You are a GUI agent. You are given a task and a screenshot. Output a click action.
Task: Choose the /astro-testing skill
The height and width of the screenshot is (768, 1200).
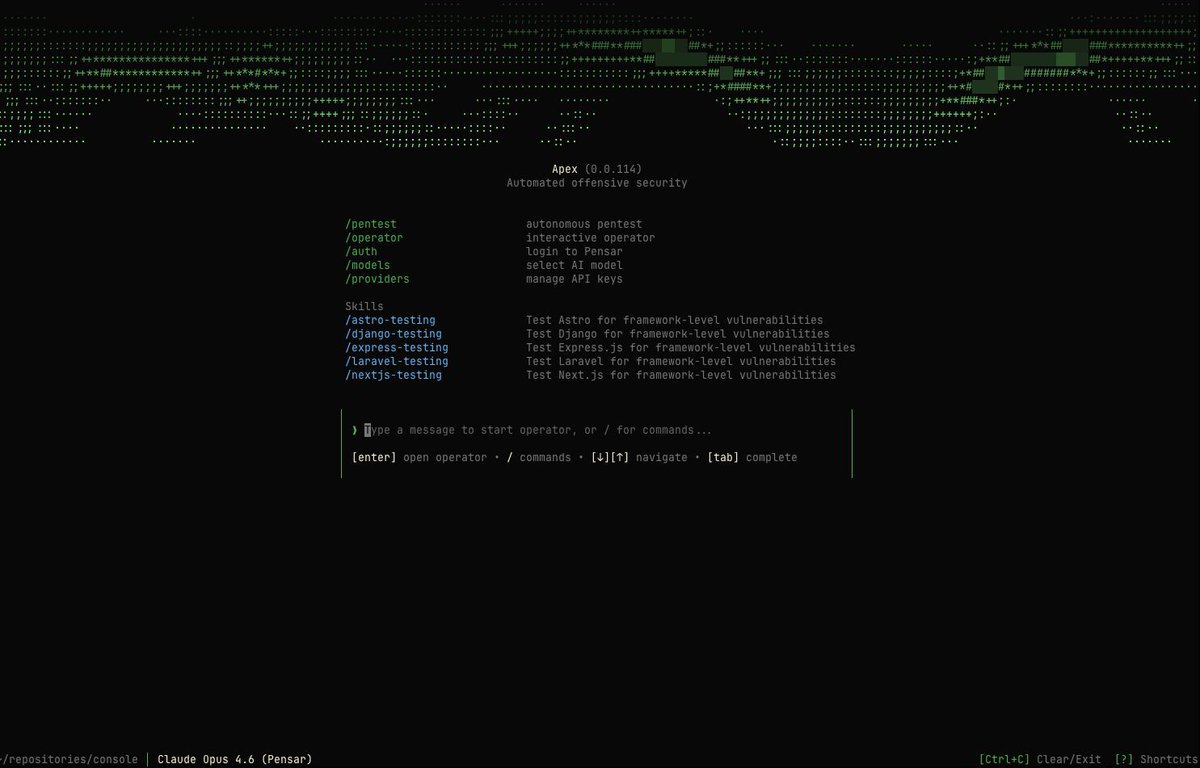[390, 320]
